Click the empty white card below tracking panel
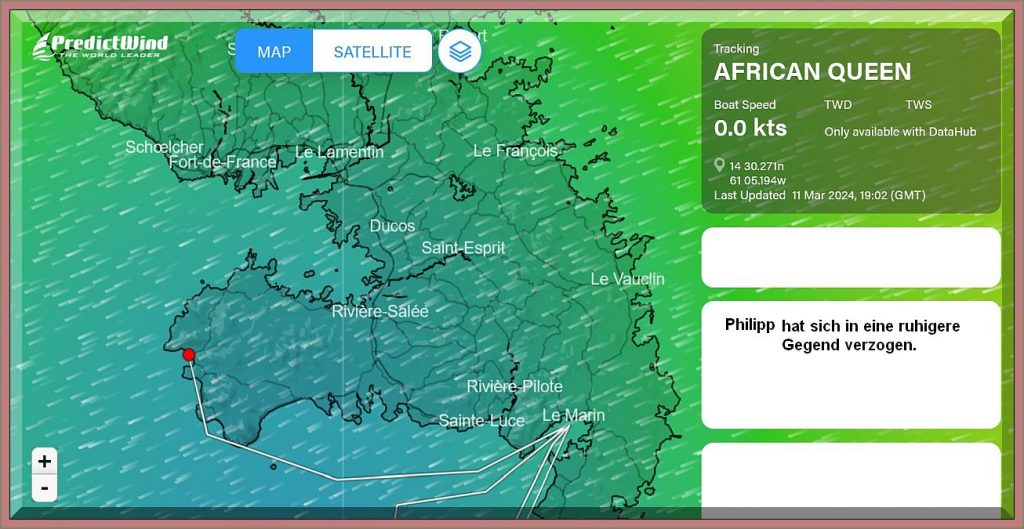 850,257
